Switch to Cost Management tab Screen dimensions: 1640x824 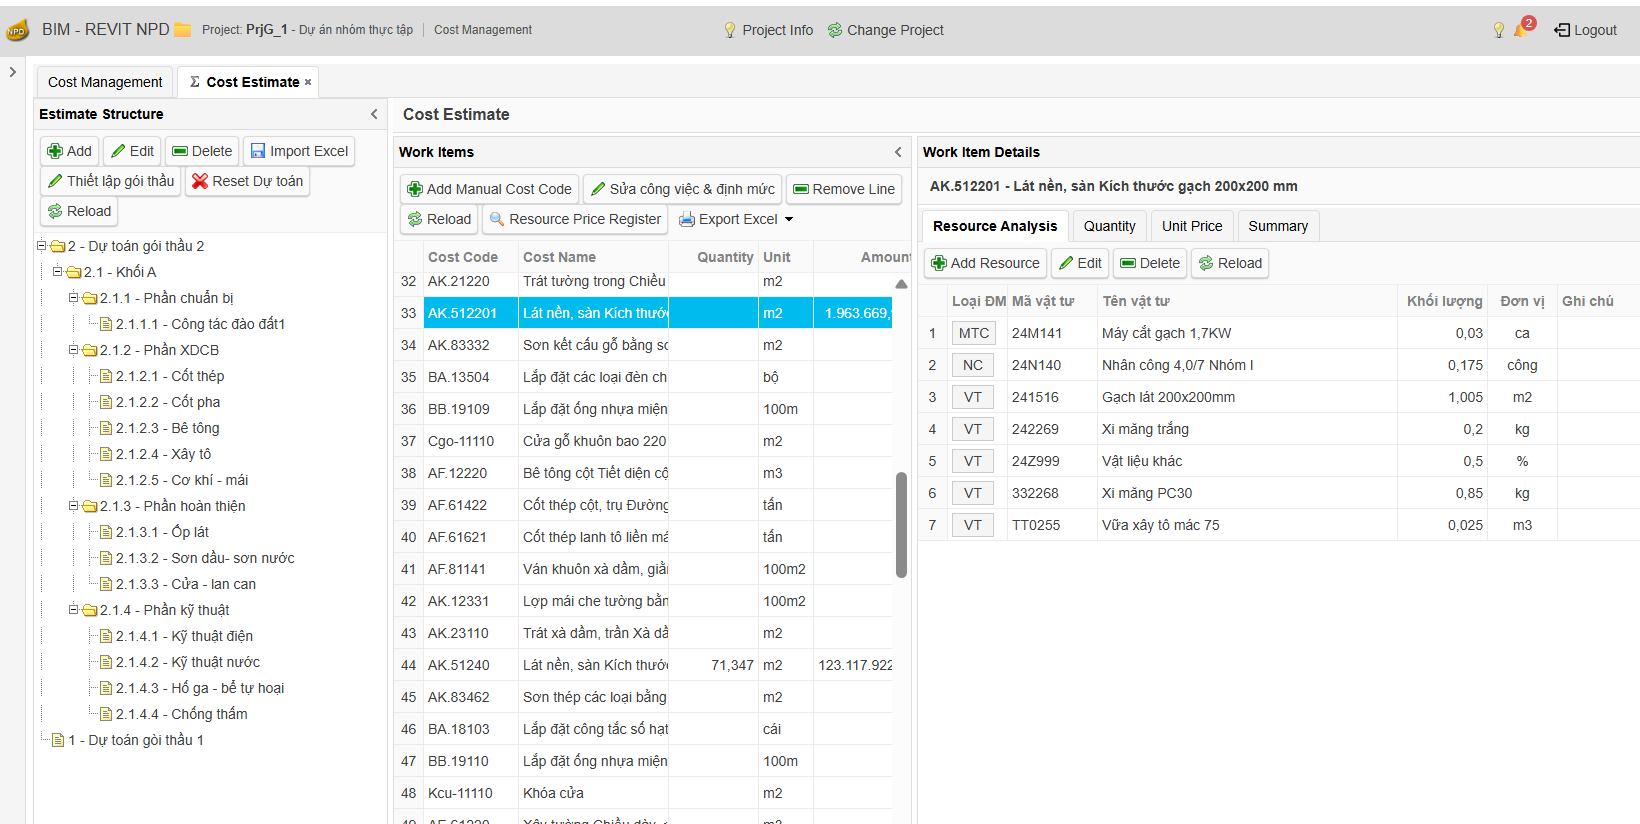click(105, 82)
